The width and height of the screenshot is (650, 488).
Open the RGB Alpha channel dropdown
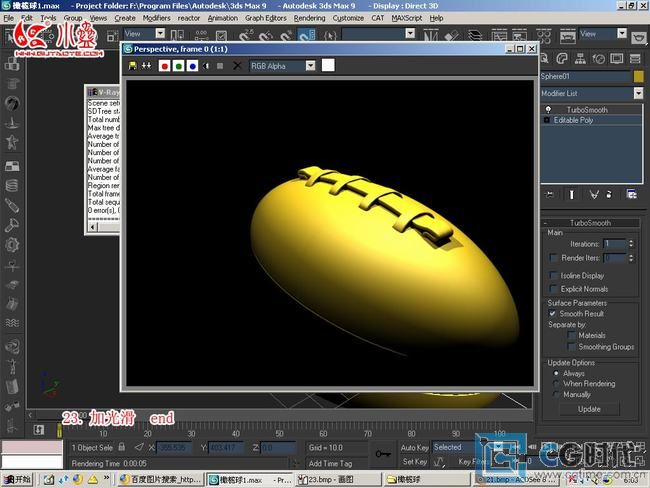tap(310, 66)
